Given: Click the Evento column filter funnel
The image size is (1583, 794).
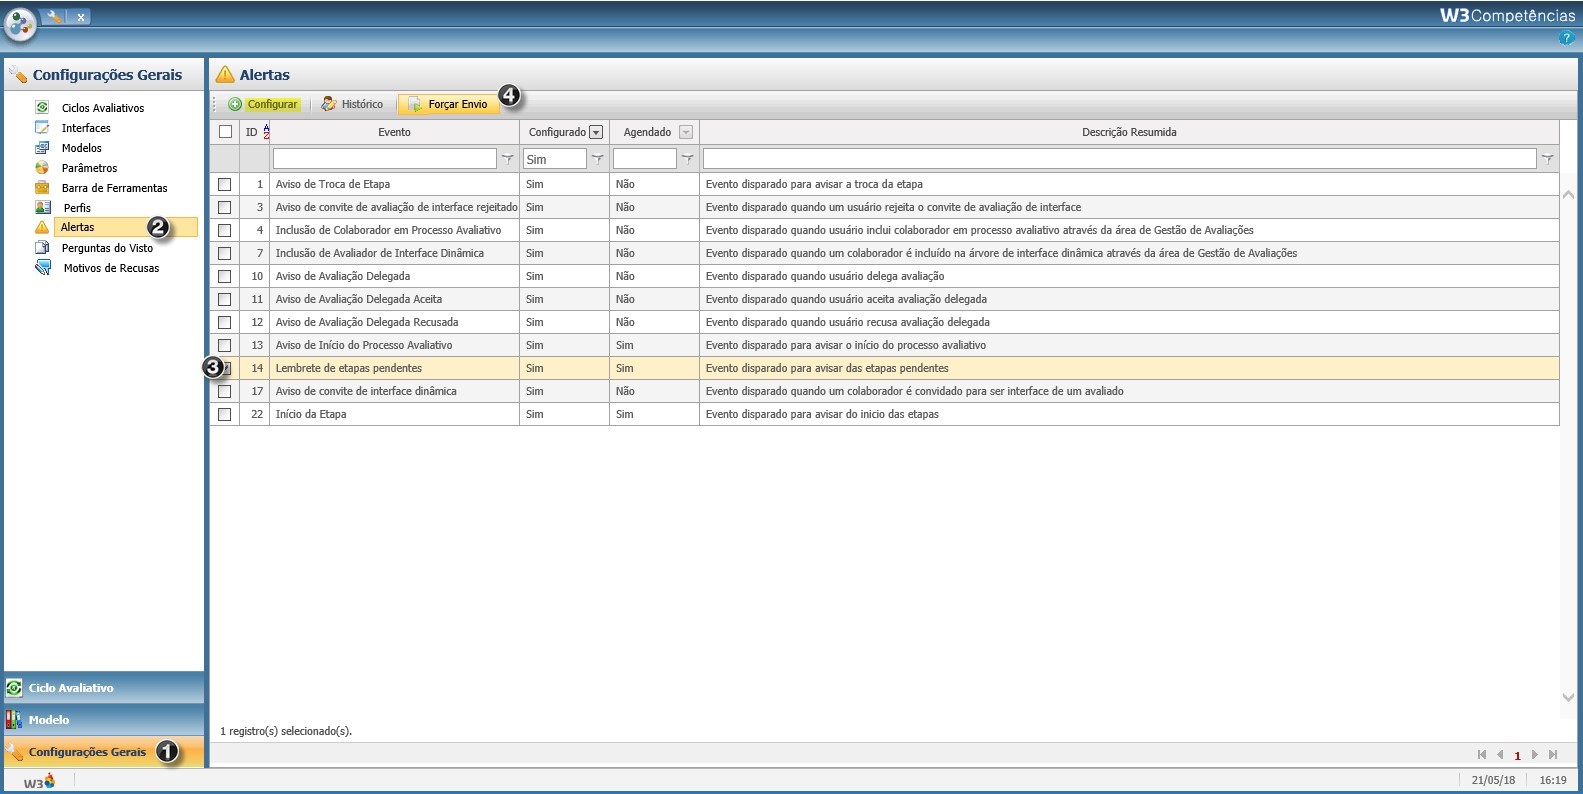Looking at the screenshot, I should point(507,159).
